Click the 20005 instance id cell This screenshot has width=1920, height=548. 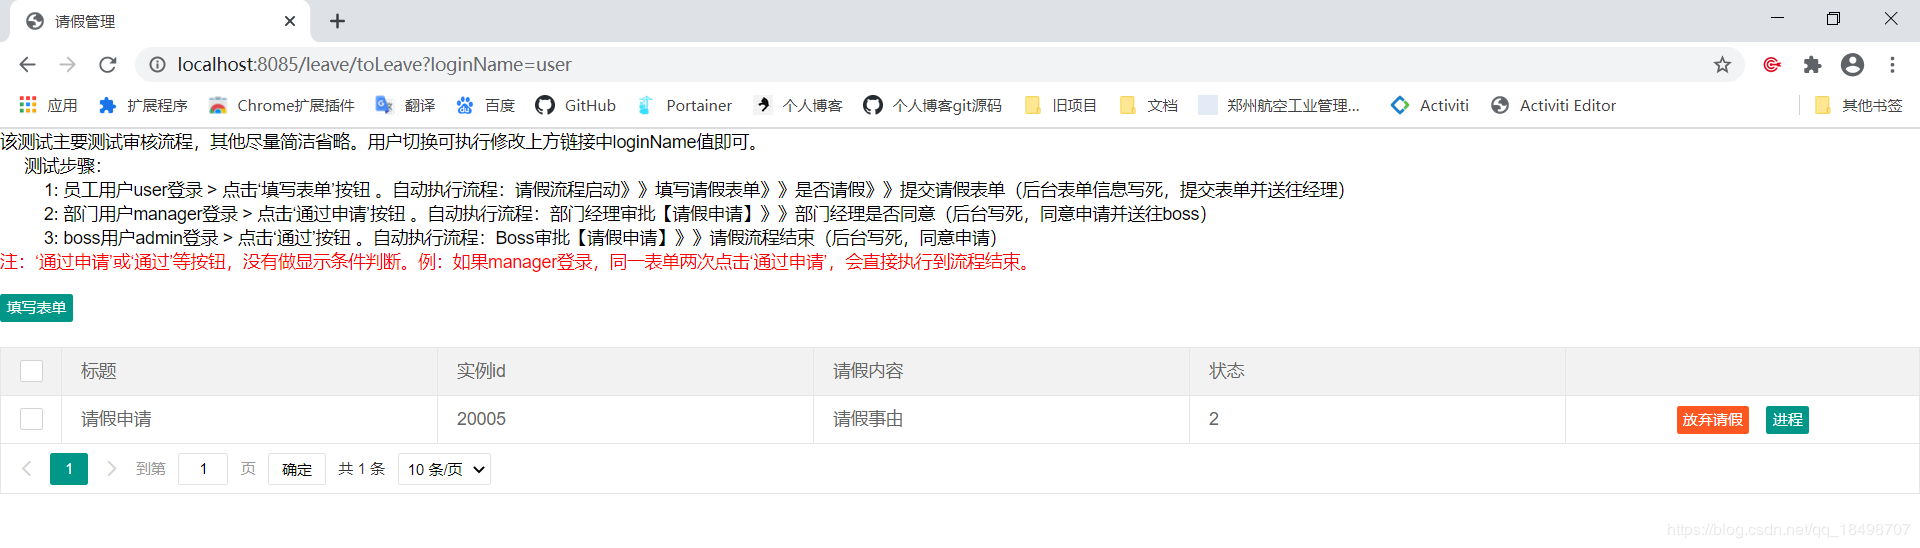[625, 419]
